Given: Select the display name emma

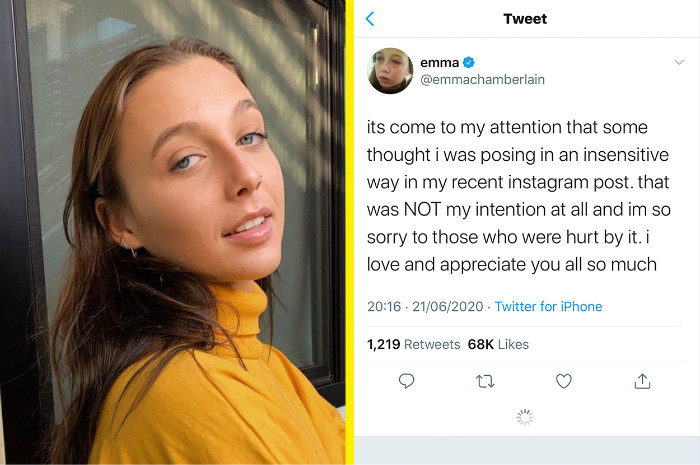Looking at the screenshot, I should pos(439,63).
